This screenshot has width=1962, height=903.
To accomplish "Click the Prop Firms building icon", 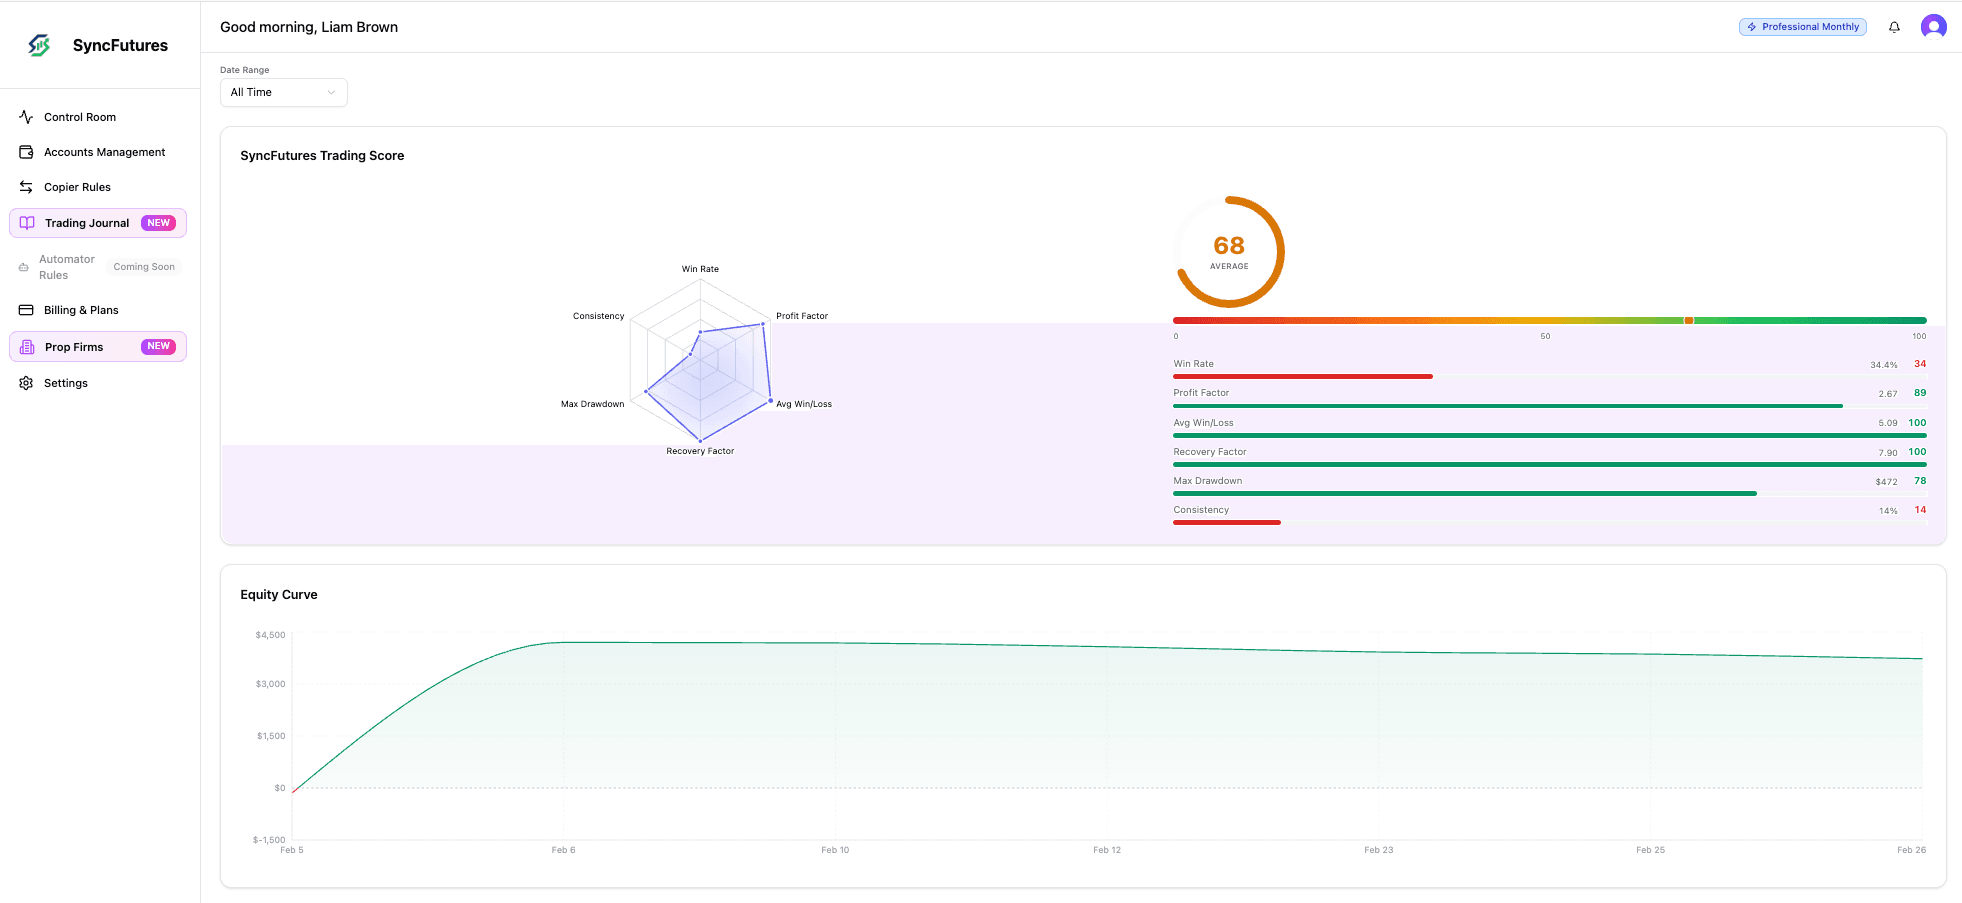I will coord(27,347).
